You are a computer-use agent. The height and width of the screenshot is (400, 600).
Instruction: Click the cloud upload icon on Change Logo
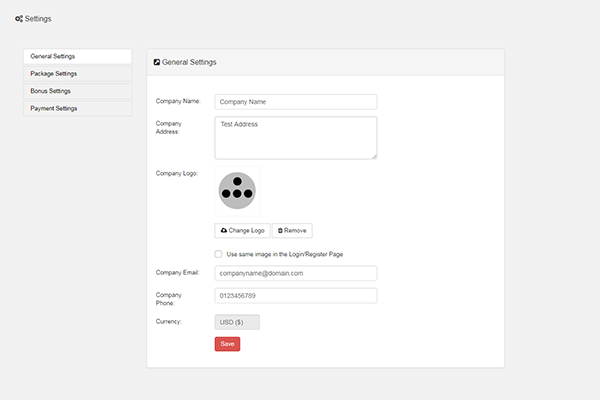(224, 230)
